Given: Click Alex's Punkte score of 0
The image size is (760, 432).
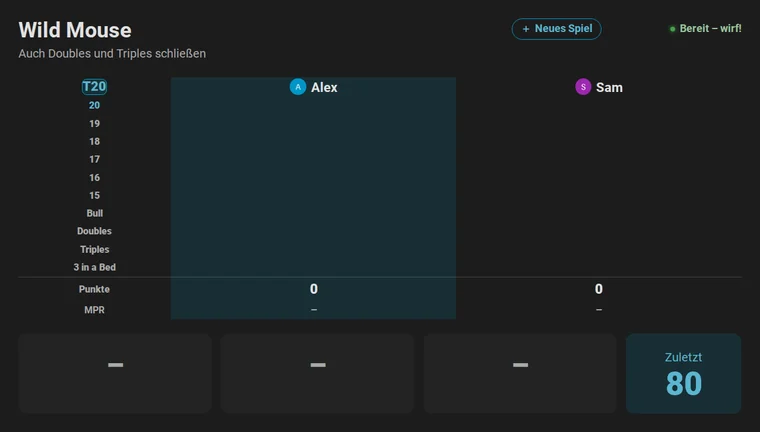Looking at the screenshot, I should [x=314, y=289].
